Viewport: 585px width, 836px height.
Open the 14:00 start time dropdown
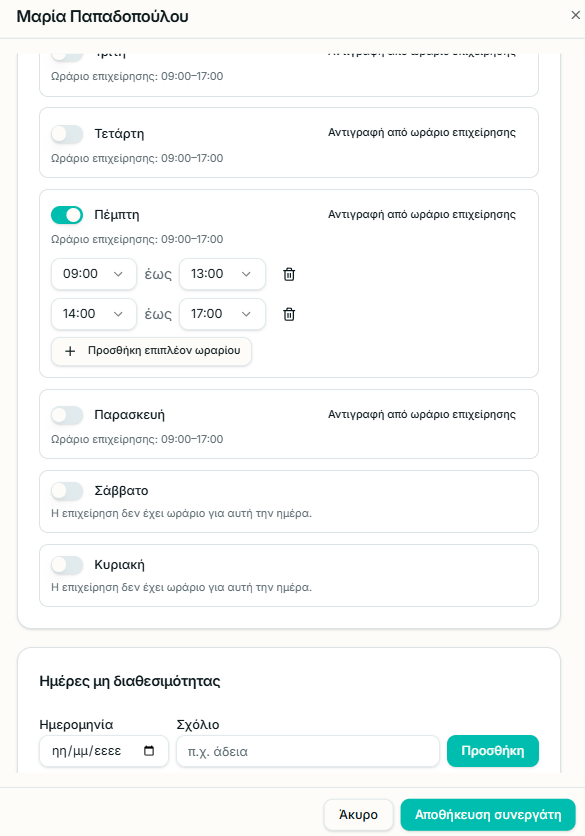pos(94,314)
